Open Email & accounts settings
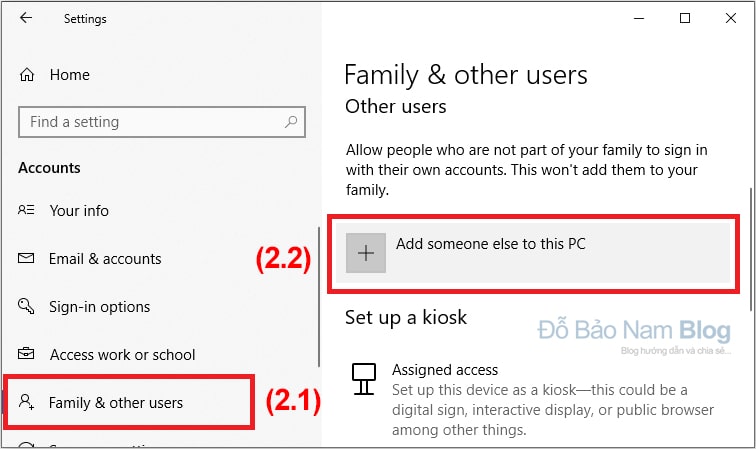756x449 pixels. [105, 259]
